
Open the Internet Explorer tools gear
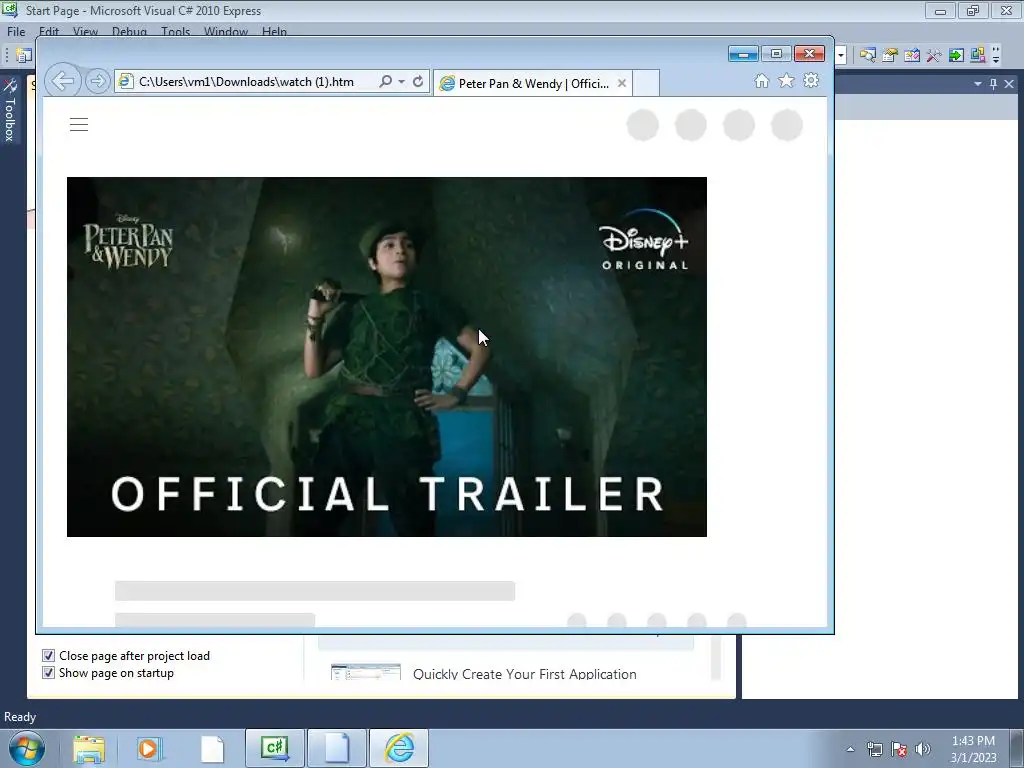tap(811, 81)
